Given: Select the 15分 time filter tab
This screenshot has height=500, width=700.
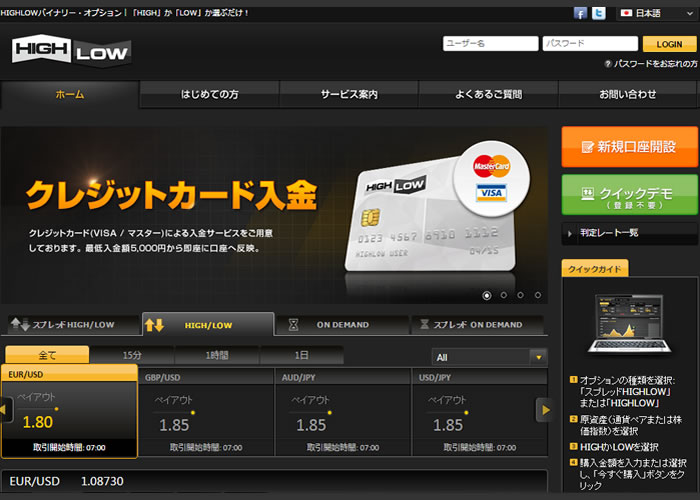Looking at the screenshot, I should 131,355.
